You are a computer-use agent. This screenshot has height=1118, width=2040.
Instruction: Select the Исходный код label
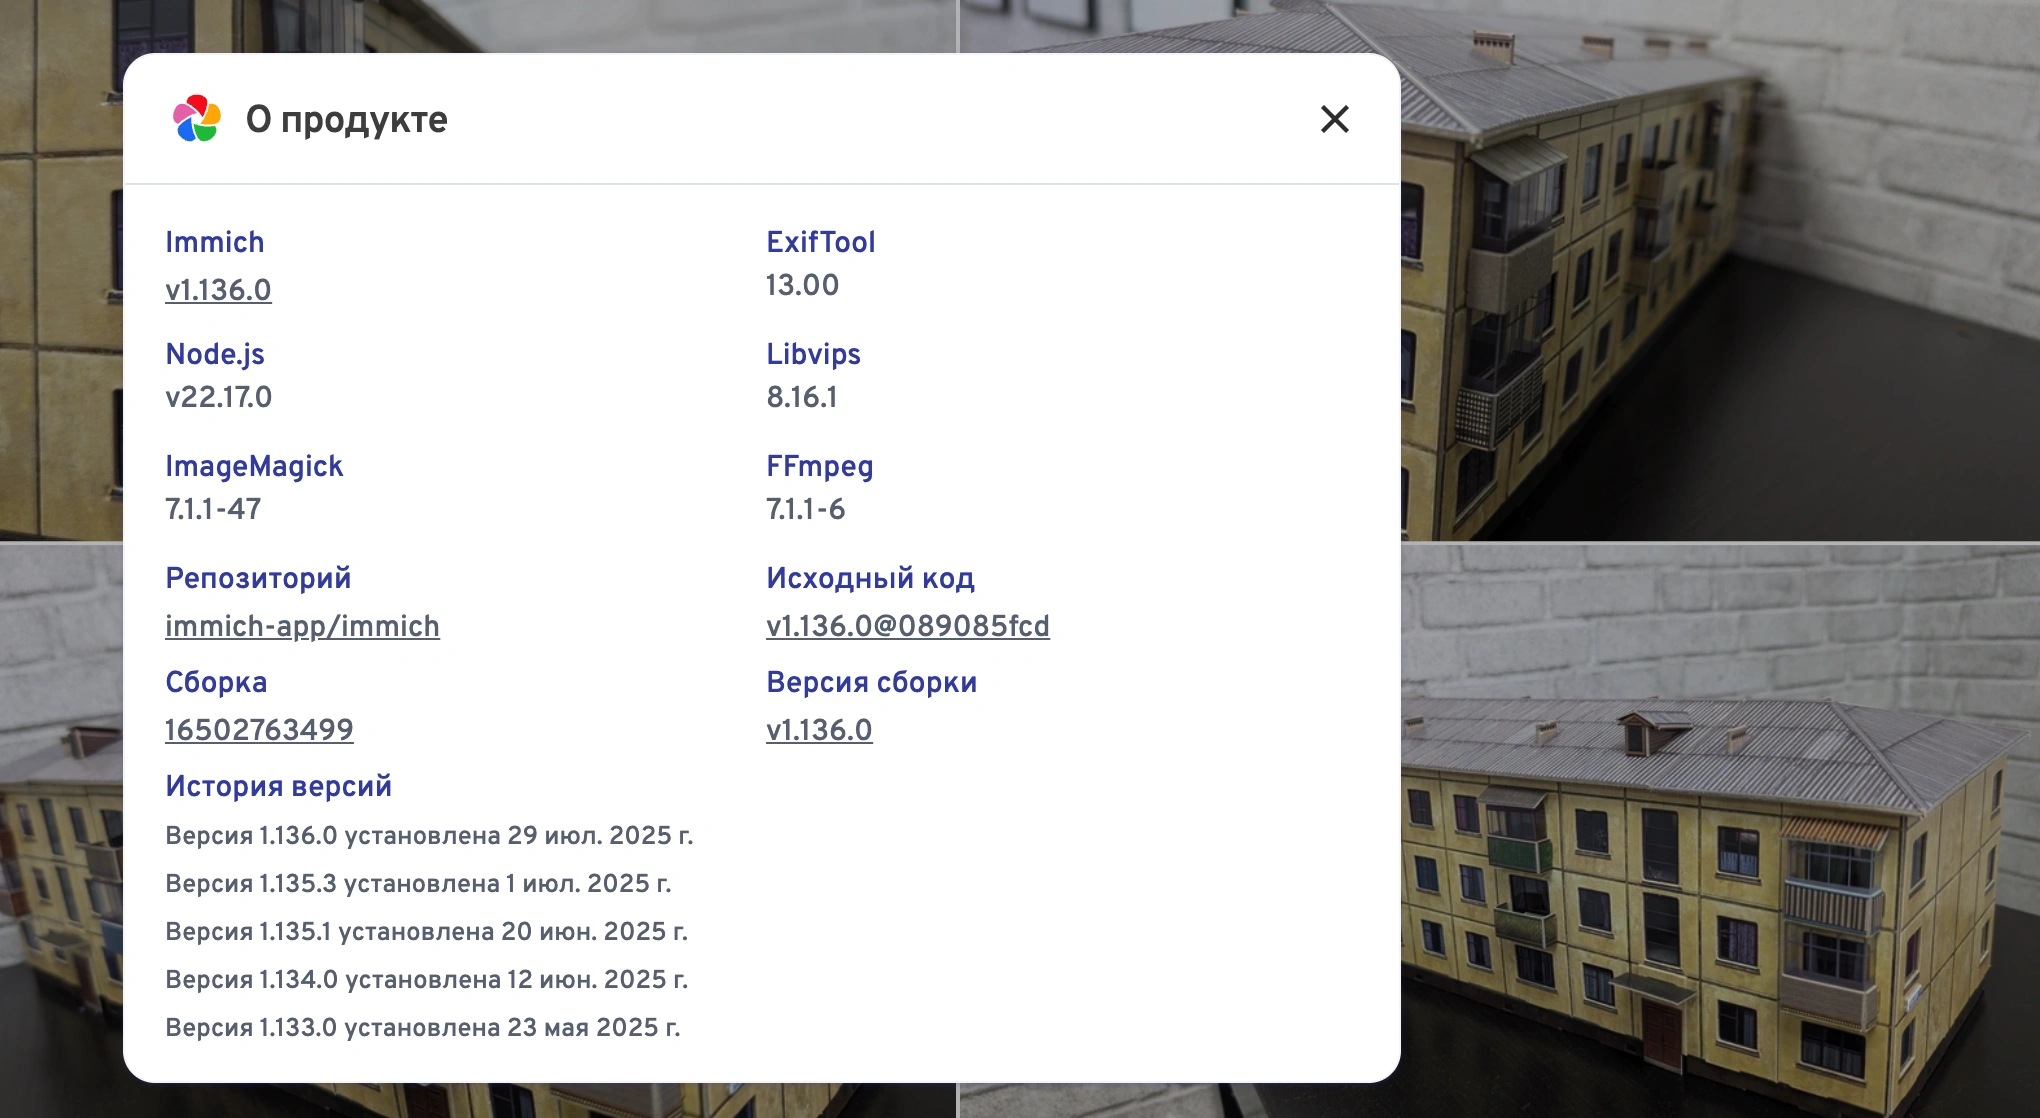point(870,578)
